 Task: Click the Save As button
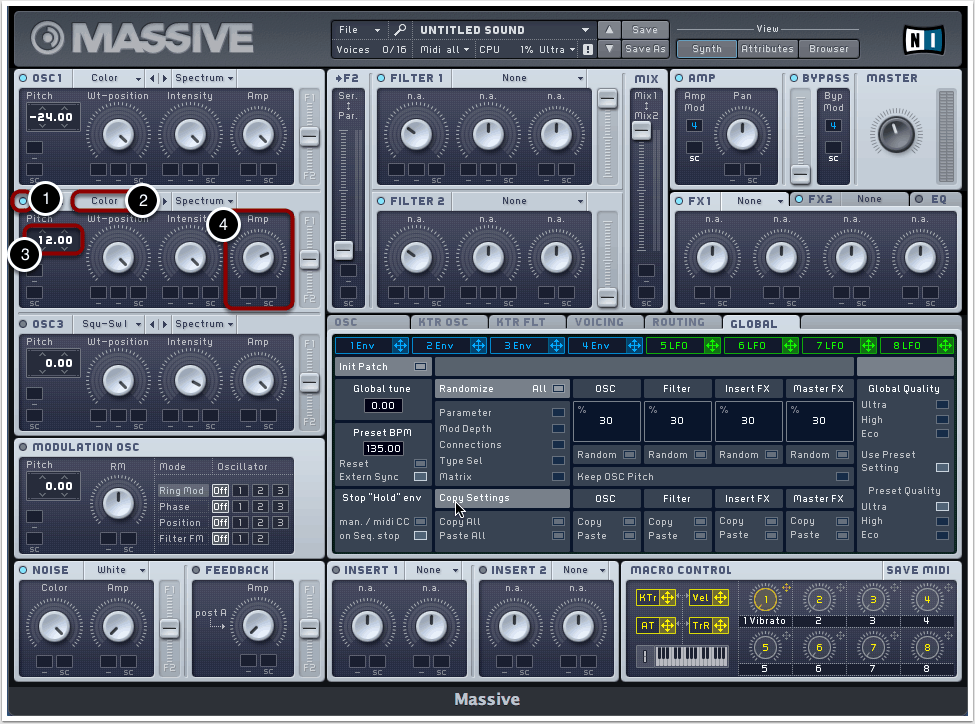(645, 49)
